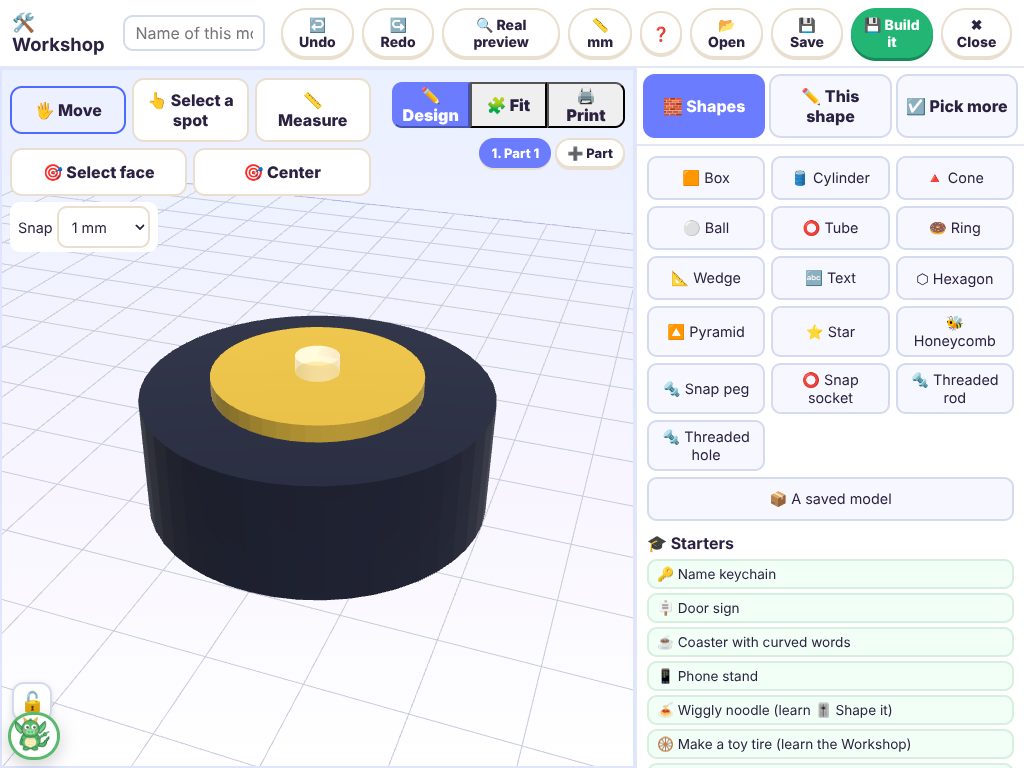This screenshot has height=768, width=1024.
Task: Save the model with Save button
Action: coord(807,33)
